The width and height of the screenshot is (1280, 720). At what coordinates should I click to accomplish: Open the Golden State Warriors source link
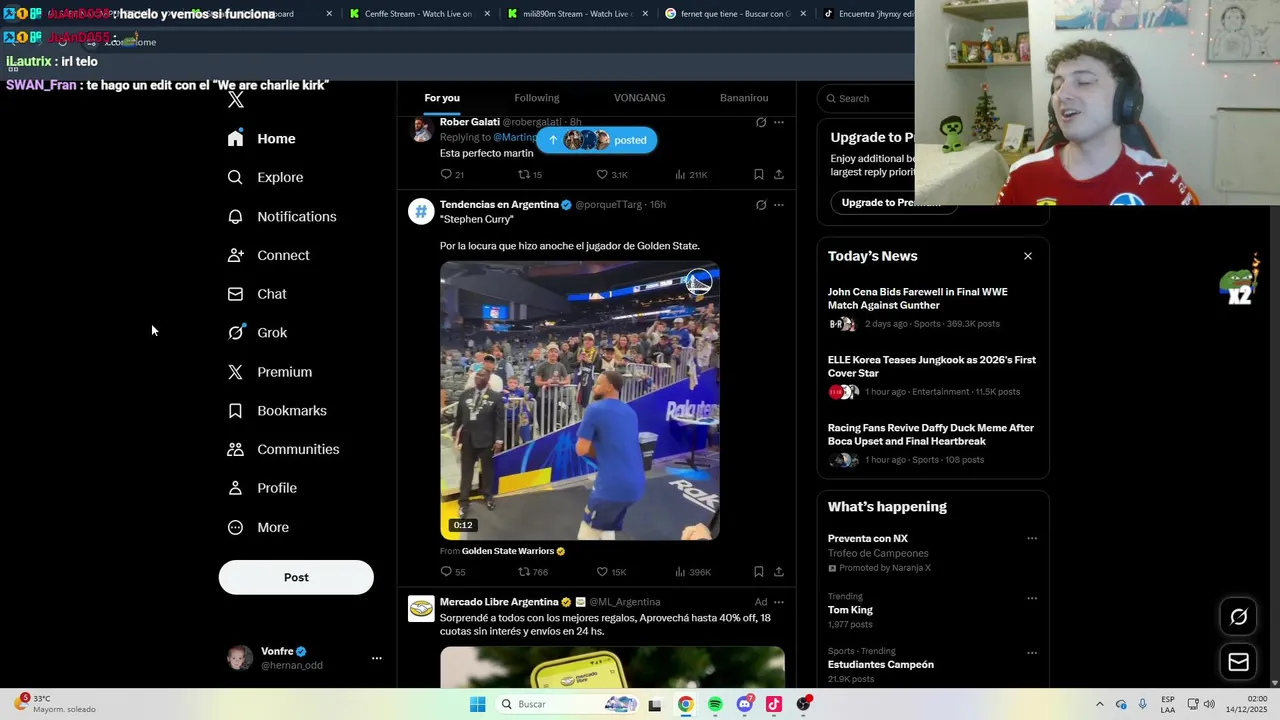pos(508,551)
